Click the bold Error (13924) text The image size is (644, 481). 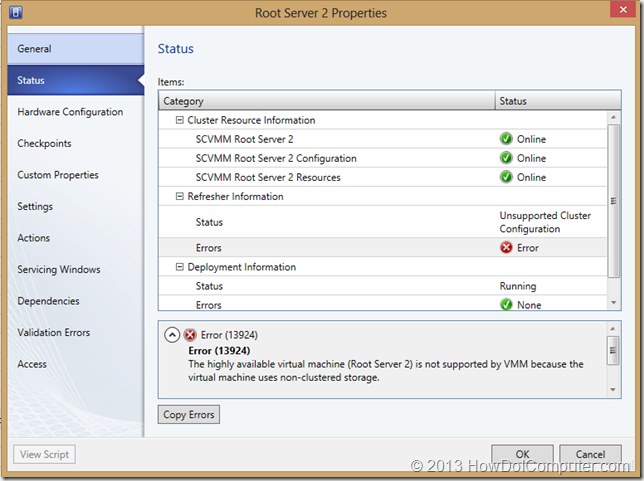219,351
